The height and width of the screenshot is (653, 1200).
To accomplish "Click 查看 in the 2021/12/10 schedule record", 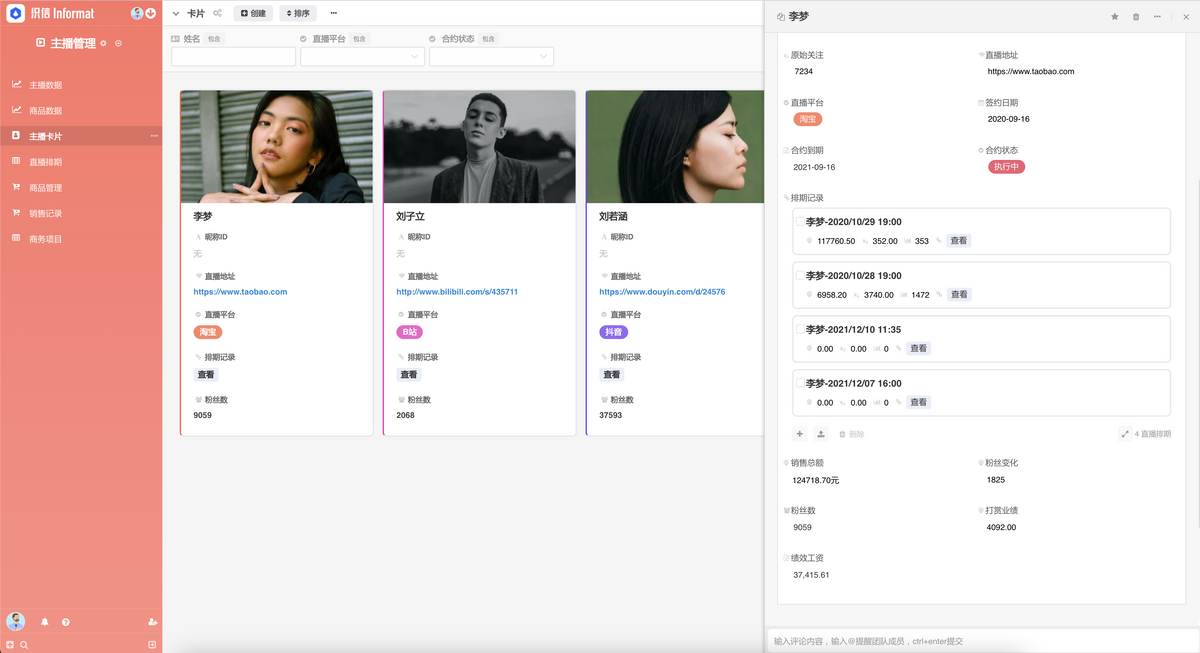I will coord(918,349).
